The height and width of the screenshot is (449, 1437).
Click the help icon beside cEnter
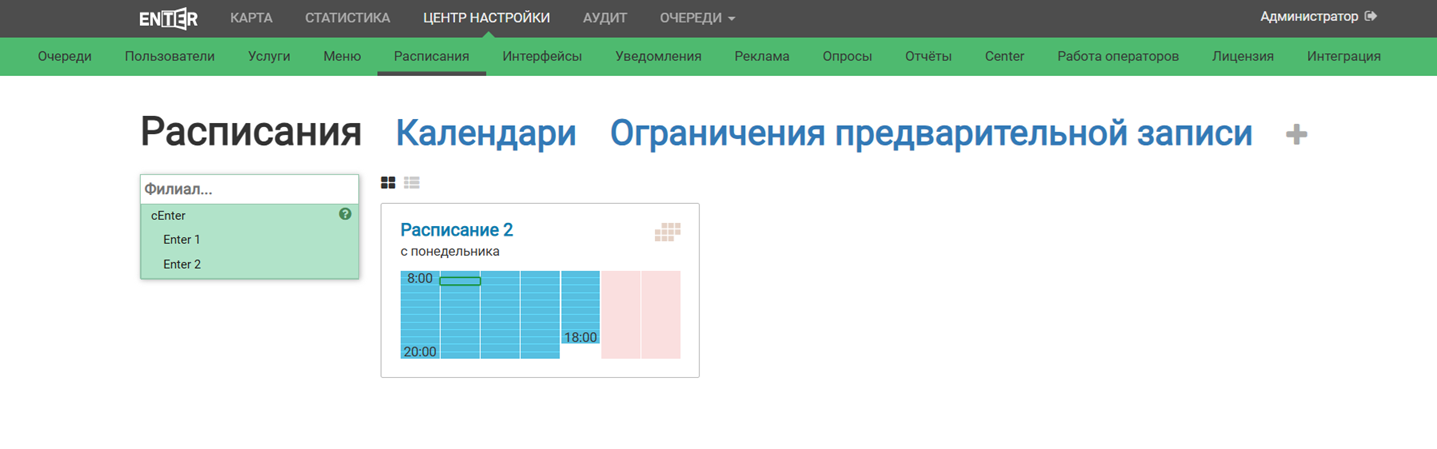coord(345,214)
